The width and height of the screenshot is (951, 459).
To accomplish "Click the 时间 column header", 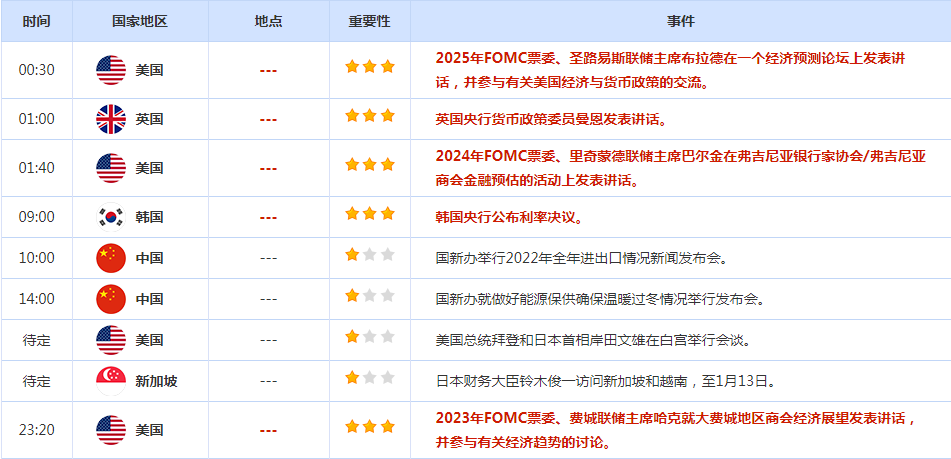I will point(36,21).
